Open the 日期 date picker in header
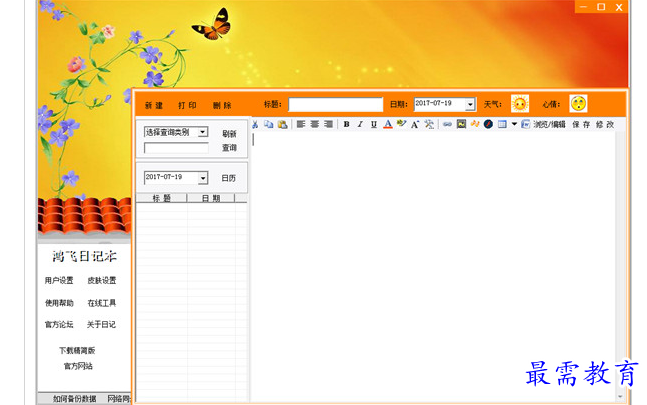 tap(470, 104)
